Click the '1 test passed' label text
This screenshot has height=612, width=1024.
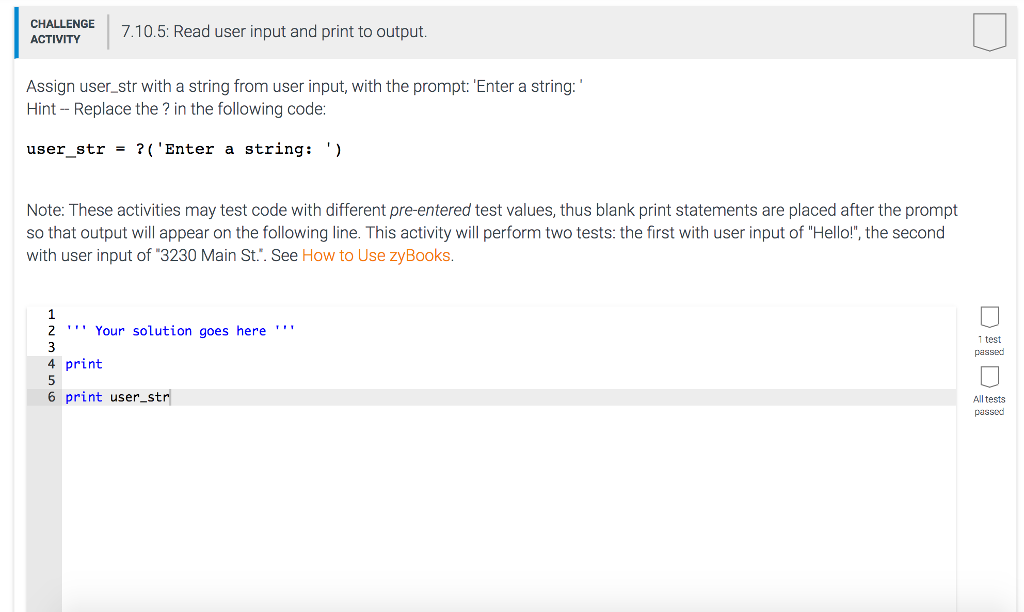pos(989,346)
